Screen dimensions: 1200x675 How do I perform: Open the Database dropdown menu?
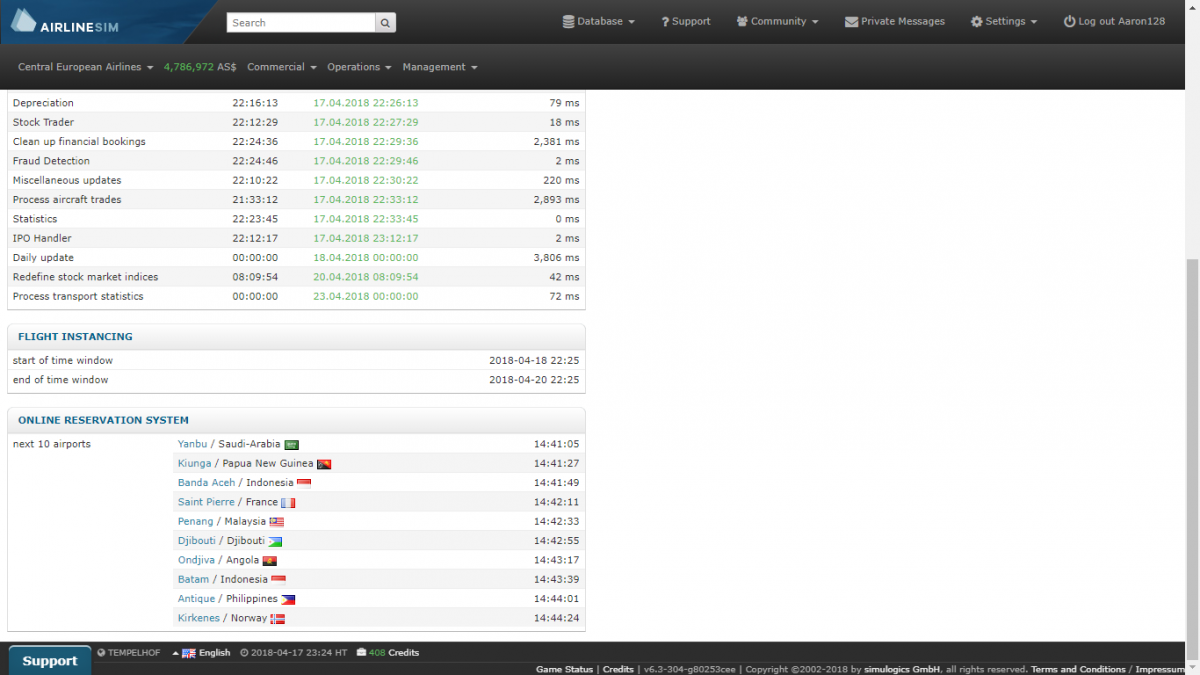(x=598, y=21)
